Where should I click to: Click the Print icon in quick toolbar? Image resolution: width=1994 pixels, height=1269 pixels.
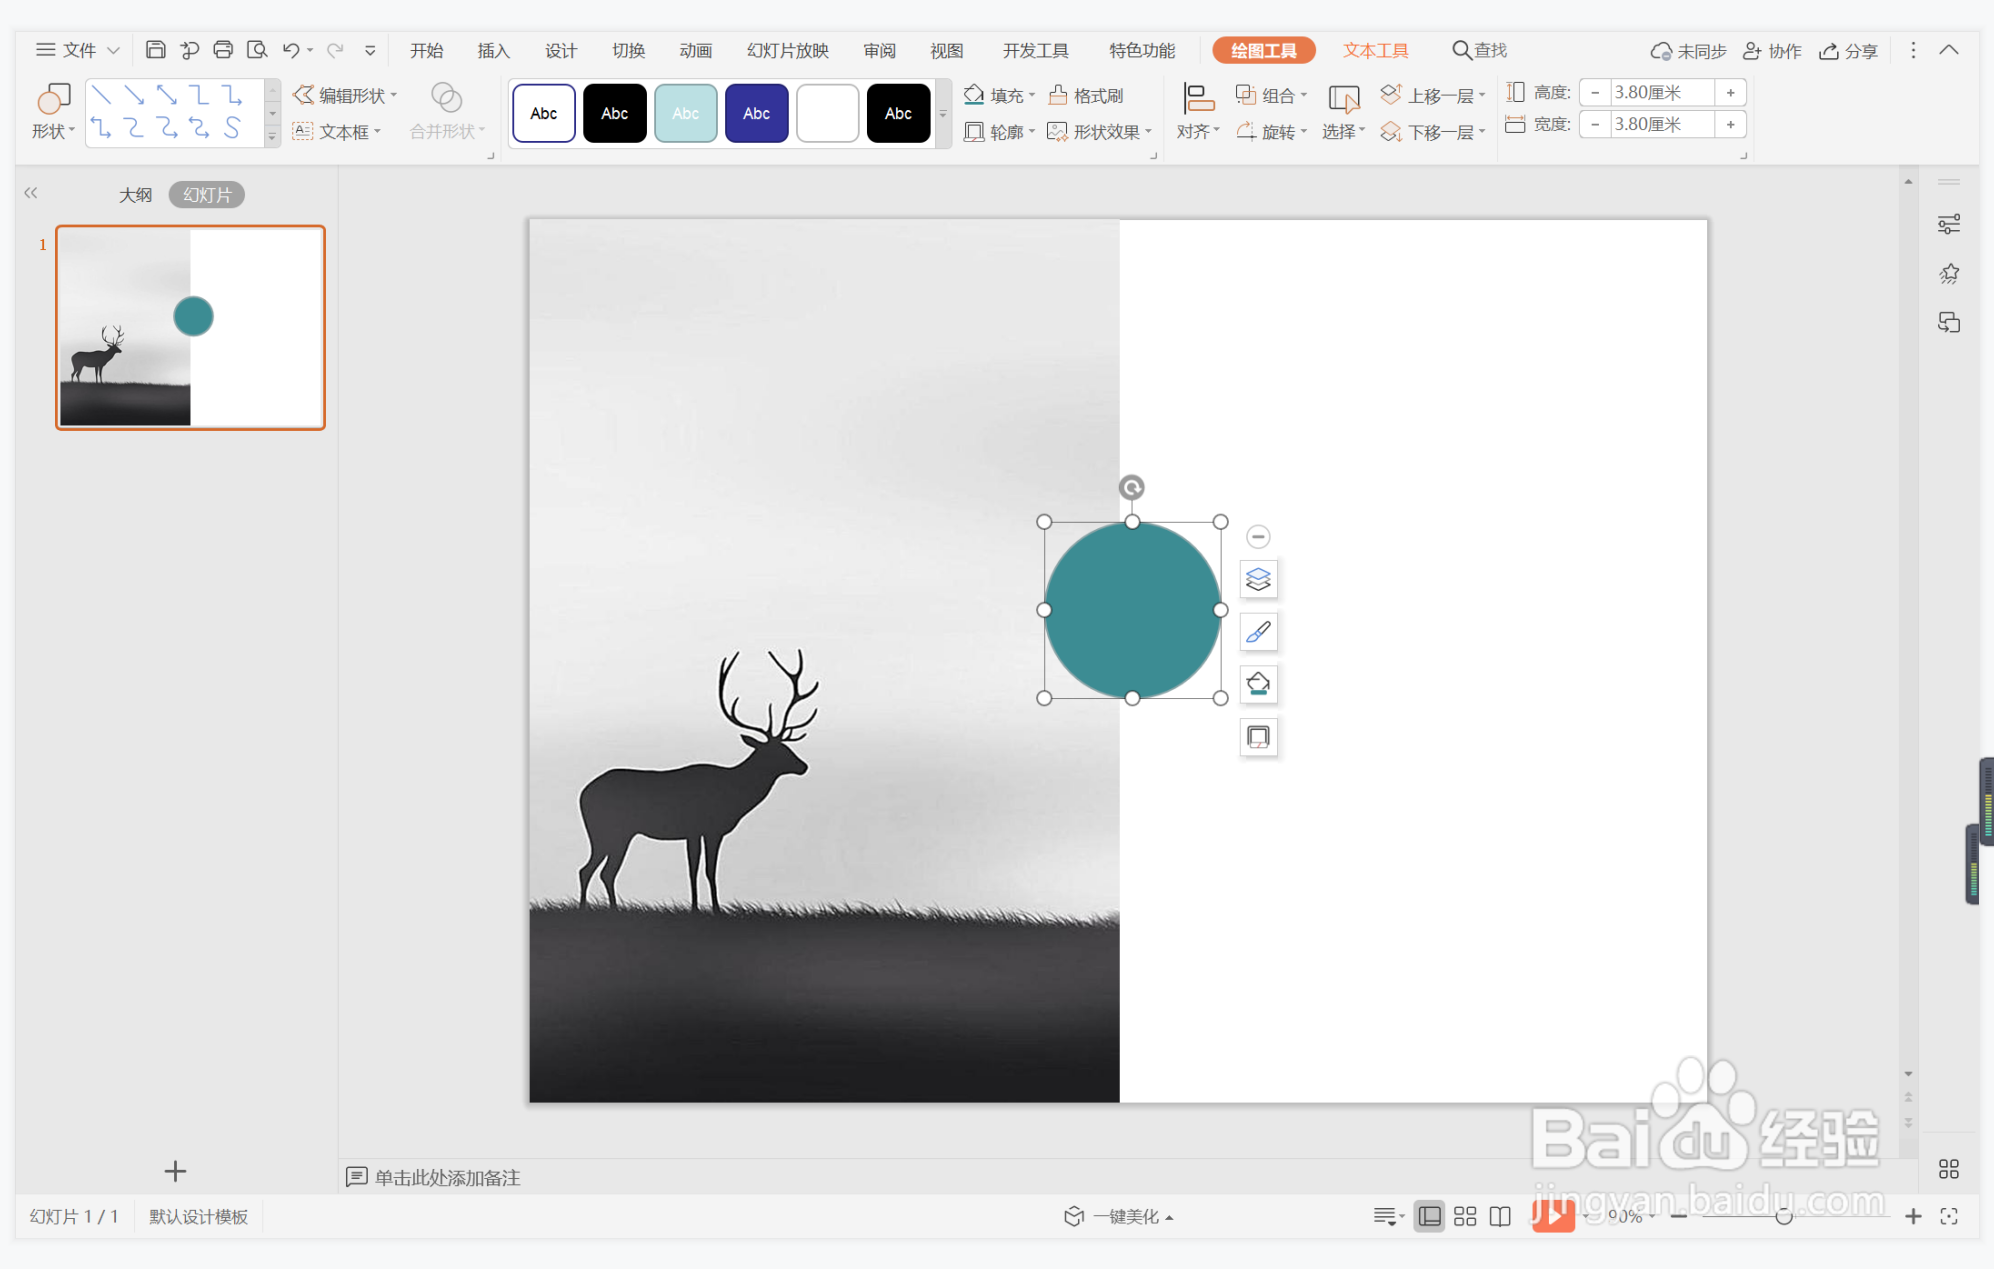223,50
